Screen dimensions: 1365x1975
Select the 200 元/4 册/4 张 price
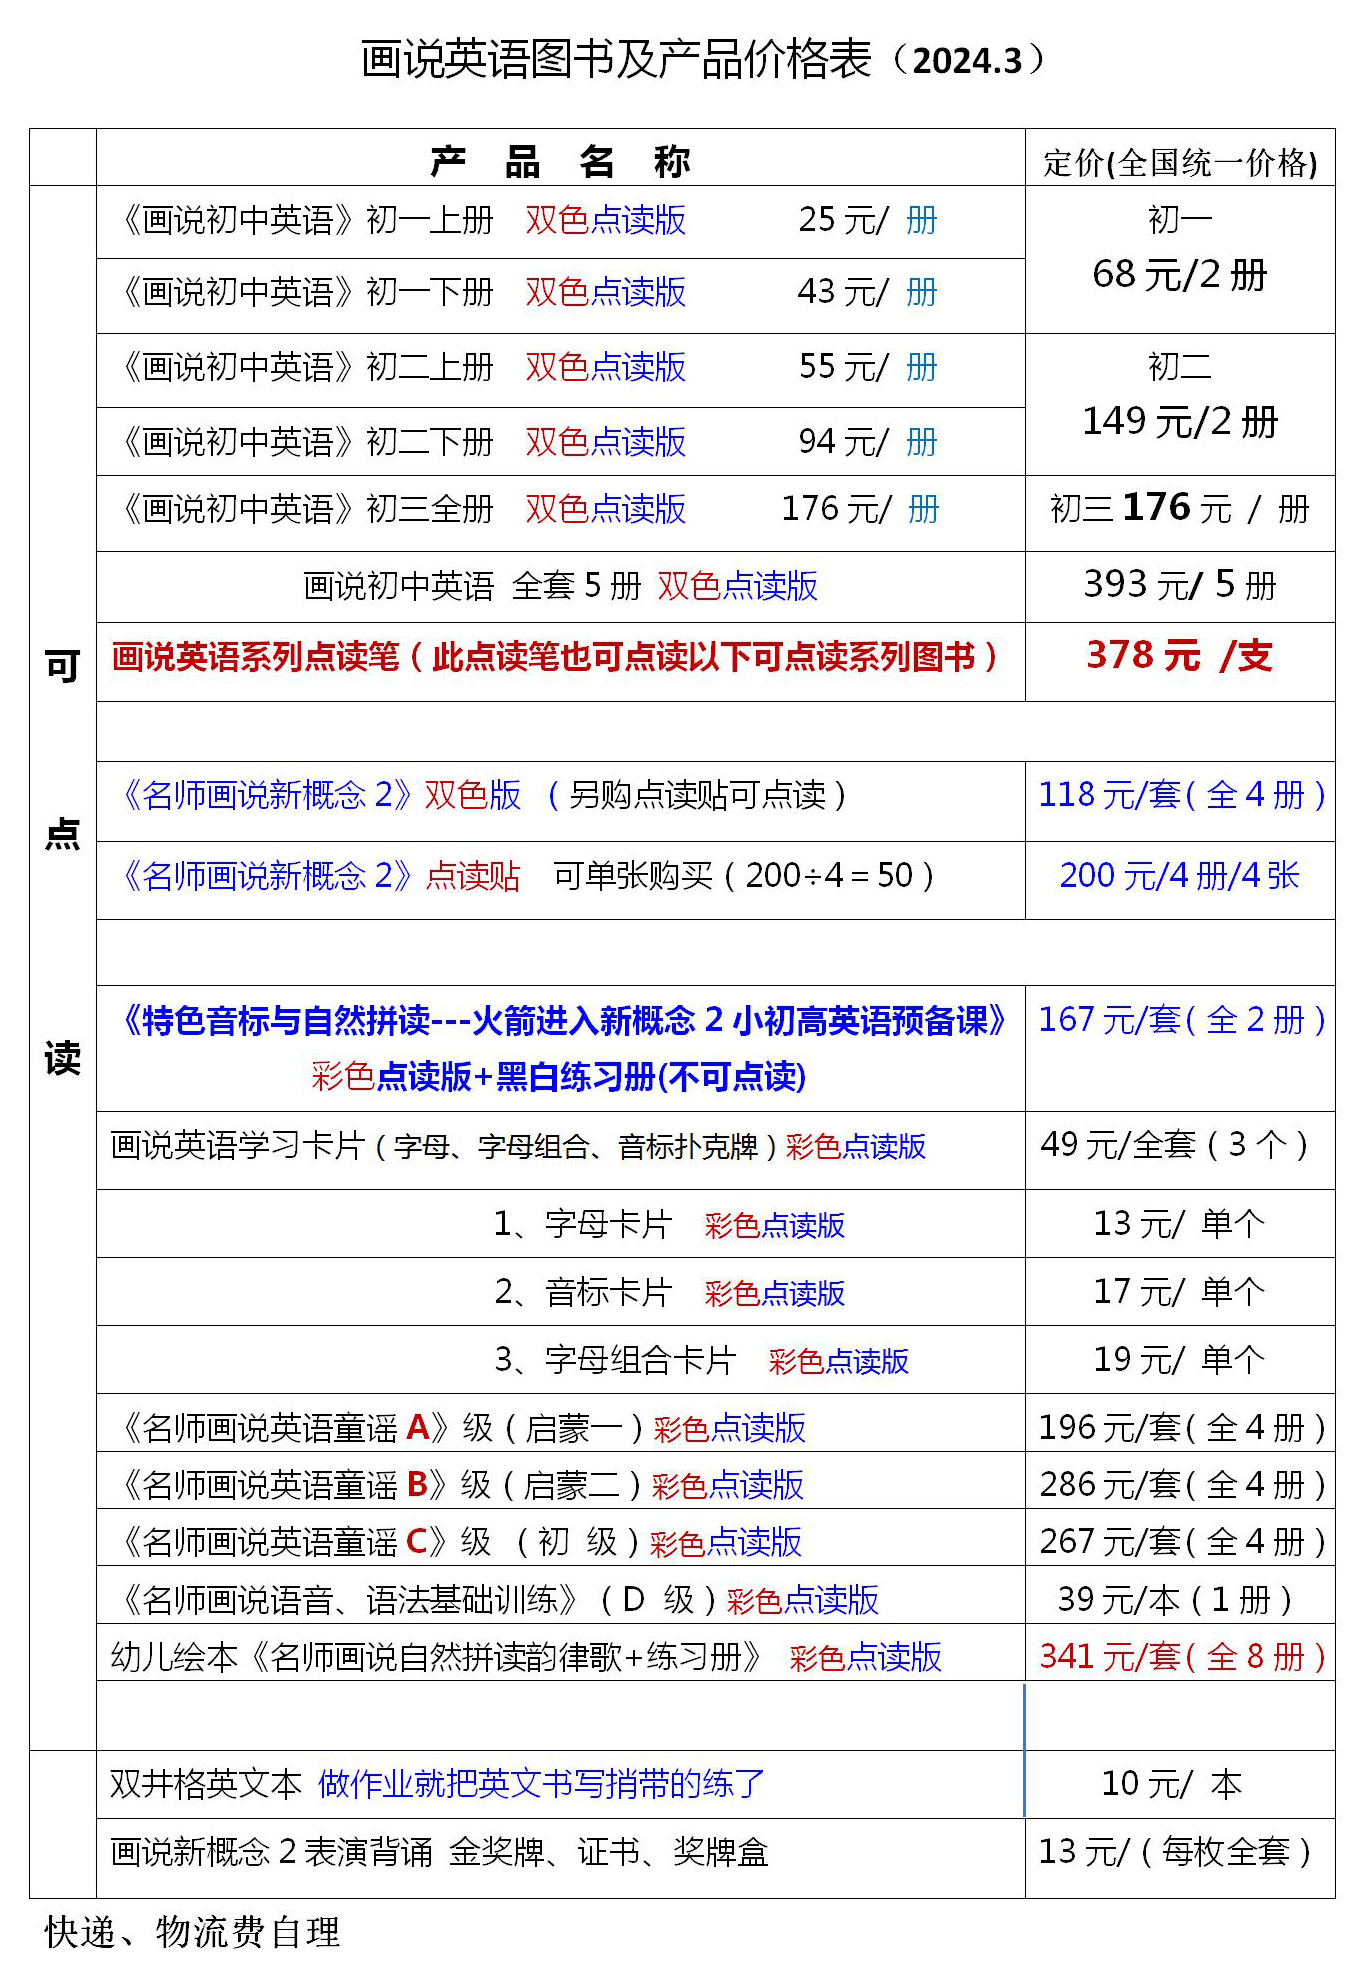[1180, 875]
